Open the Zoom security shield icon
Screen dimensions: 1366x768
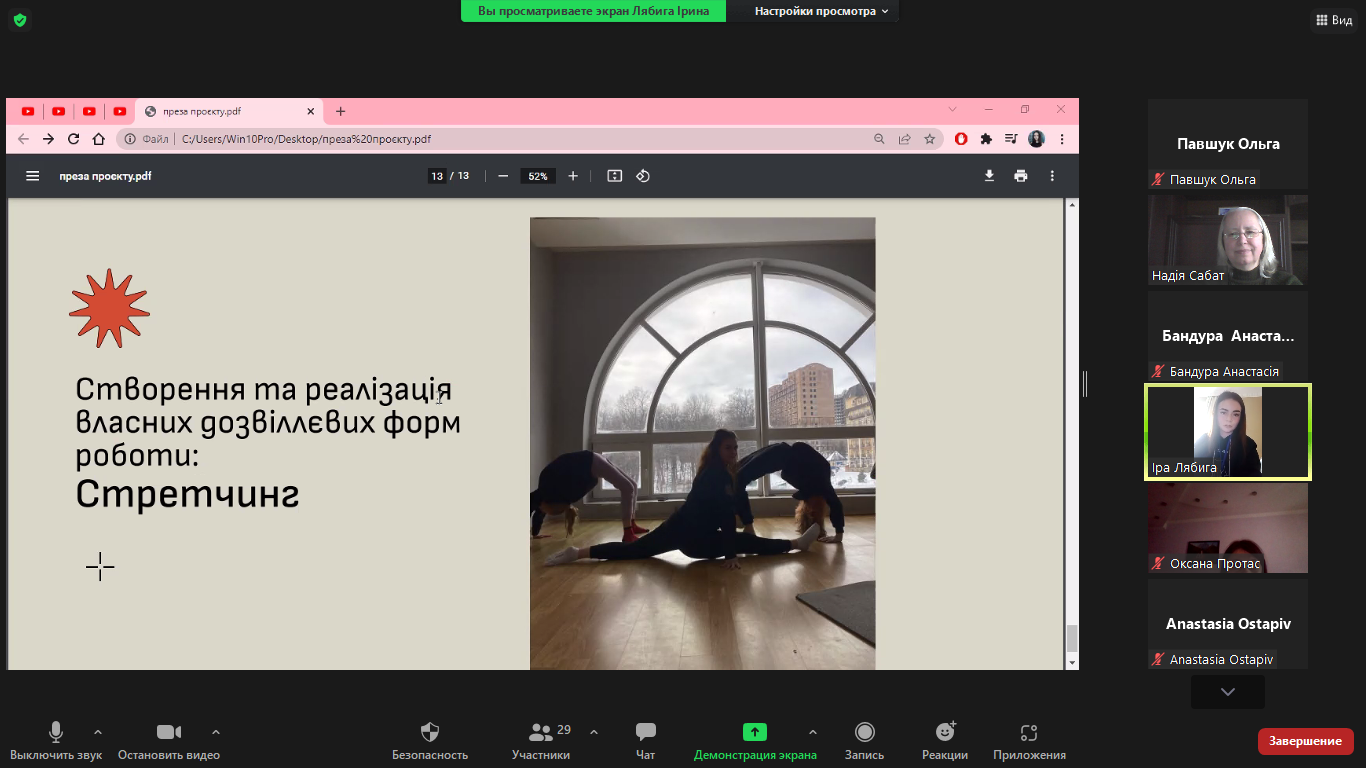pos(429,733)
